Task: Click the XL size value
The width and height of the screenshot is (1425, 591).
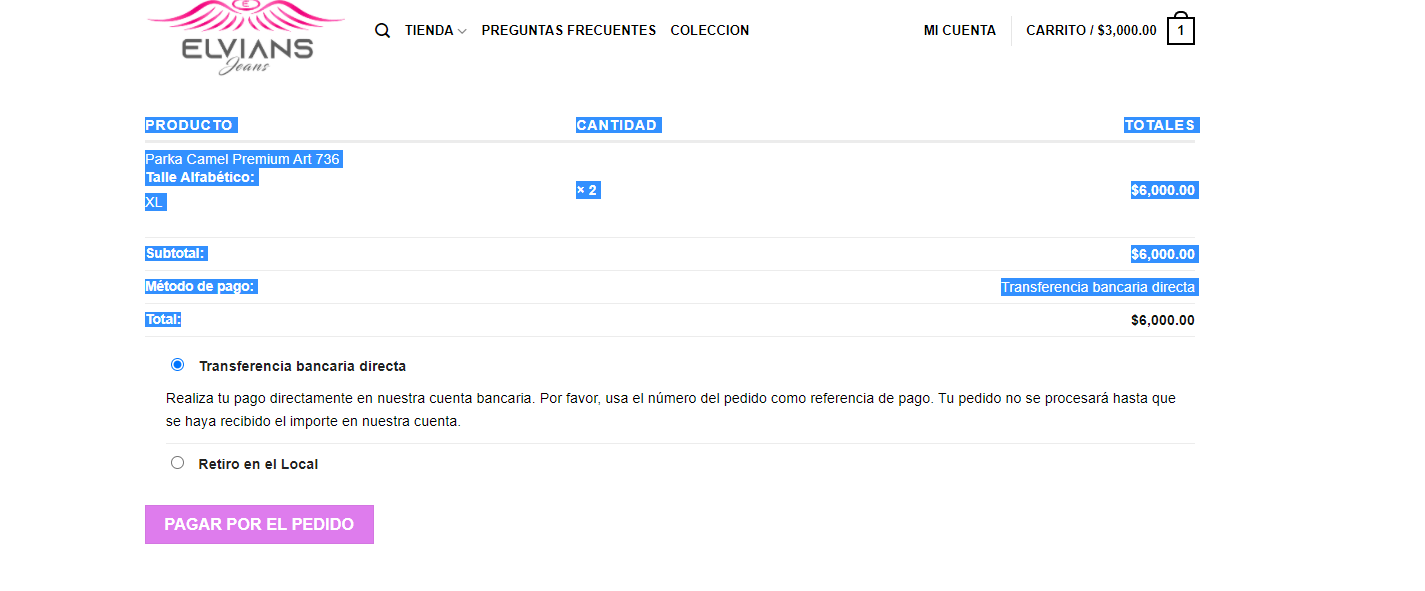Action: pyautogui.click(x=155, y=202)
